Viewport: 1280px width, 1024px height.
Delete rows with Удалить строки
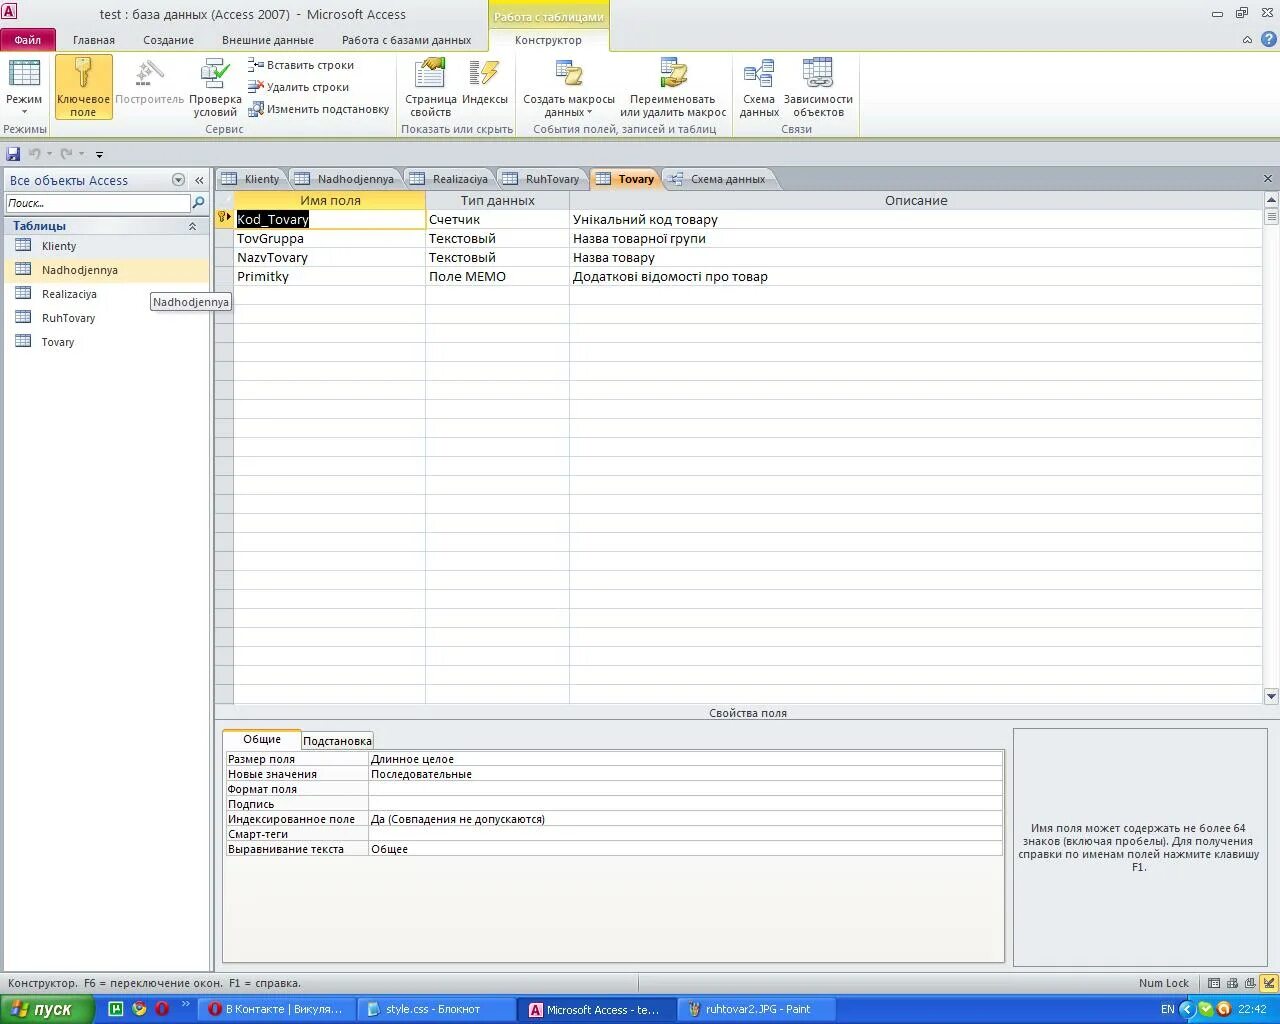click(x=299, y=87)
